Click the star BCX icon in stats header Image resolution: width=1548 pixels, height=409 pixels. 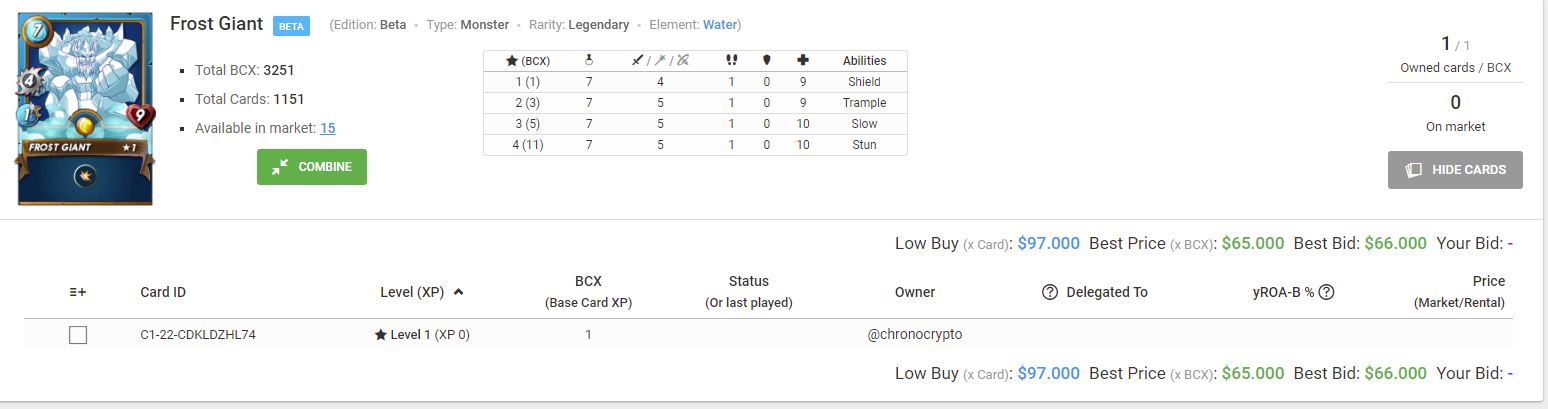point(511,61)
